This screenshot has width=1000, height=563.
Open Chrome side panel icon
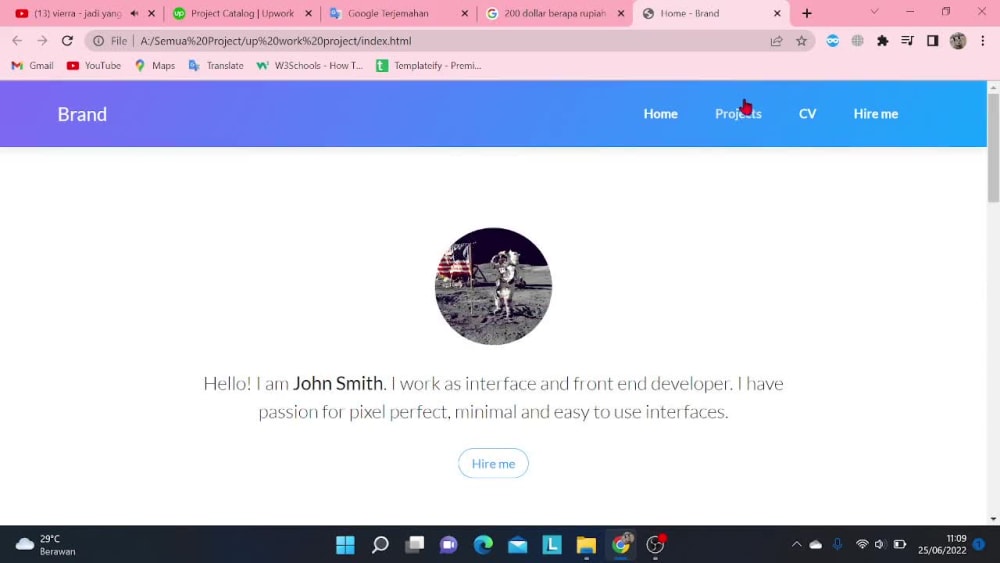click(x=932, y=41)
